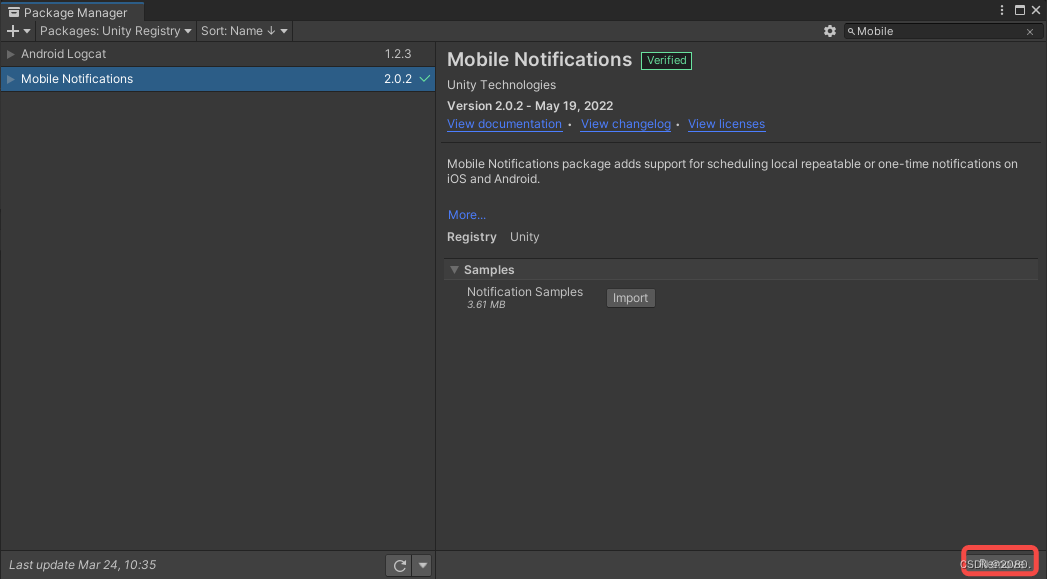The height and width of the screenshot is (579, 1047).
Task: Open the Sort: Name dropdown
Action: tap(244, 31)
